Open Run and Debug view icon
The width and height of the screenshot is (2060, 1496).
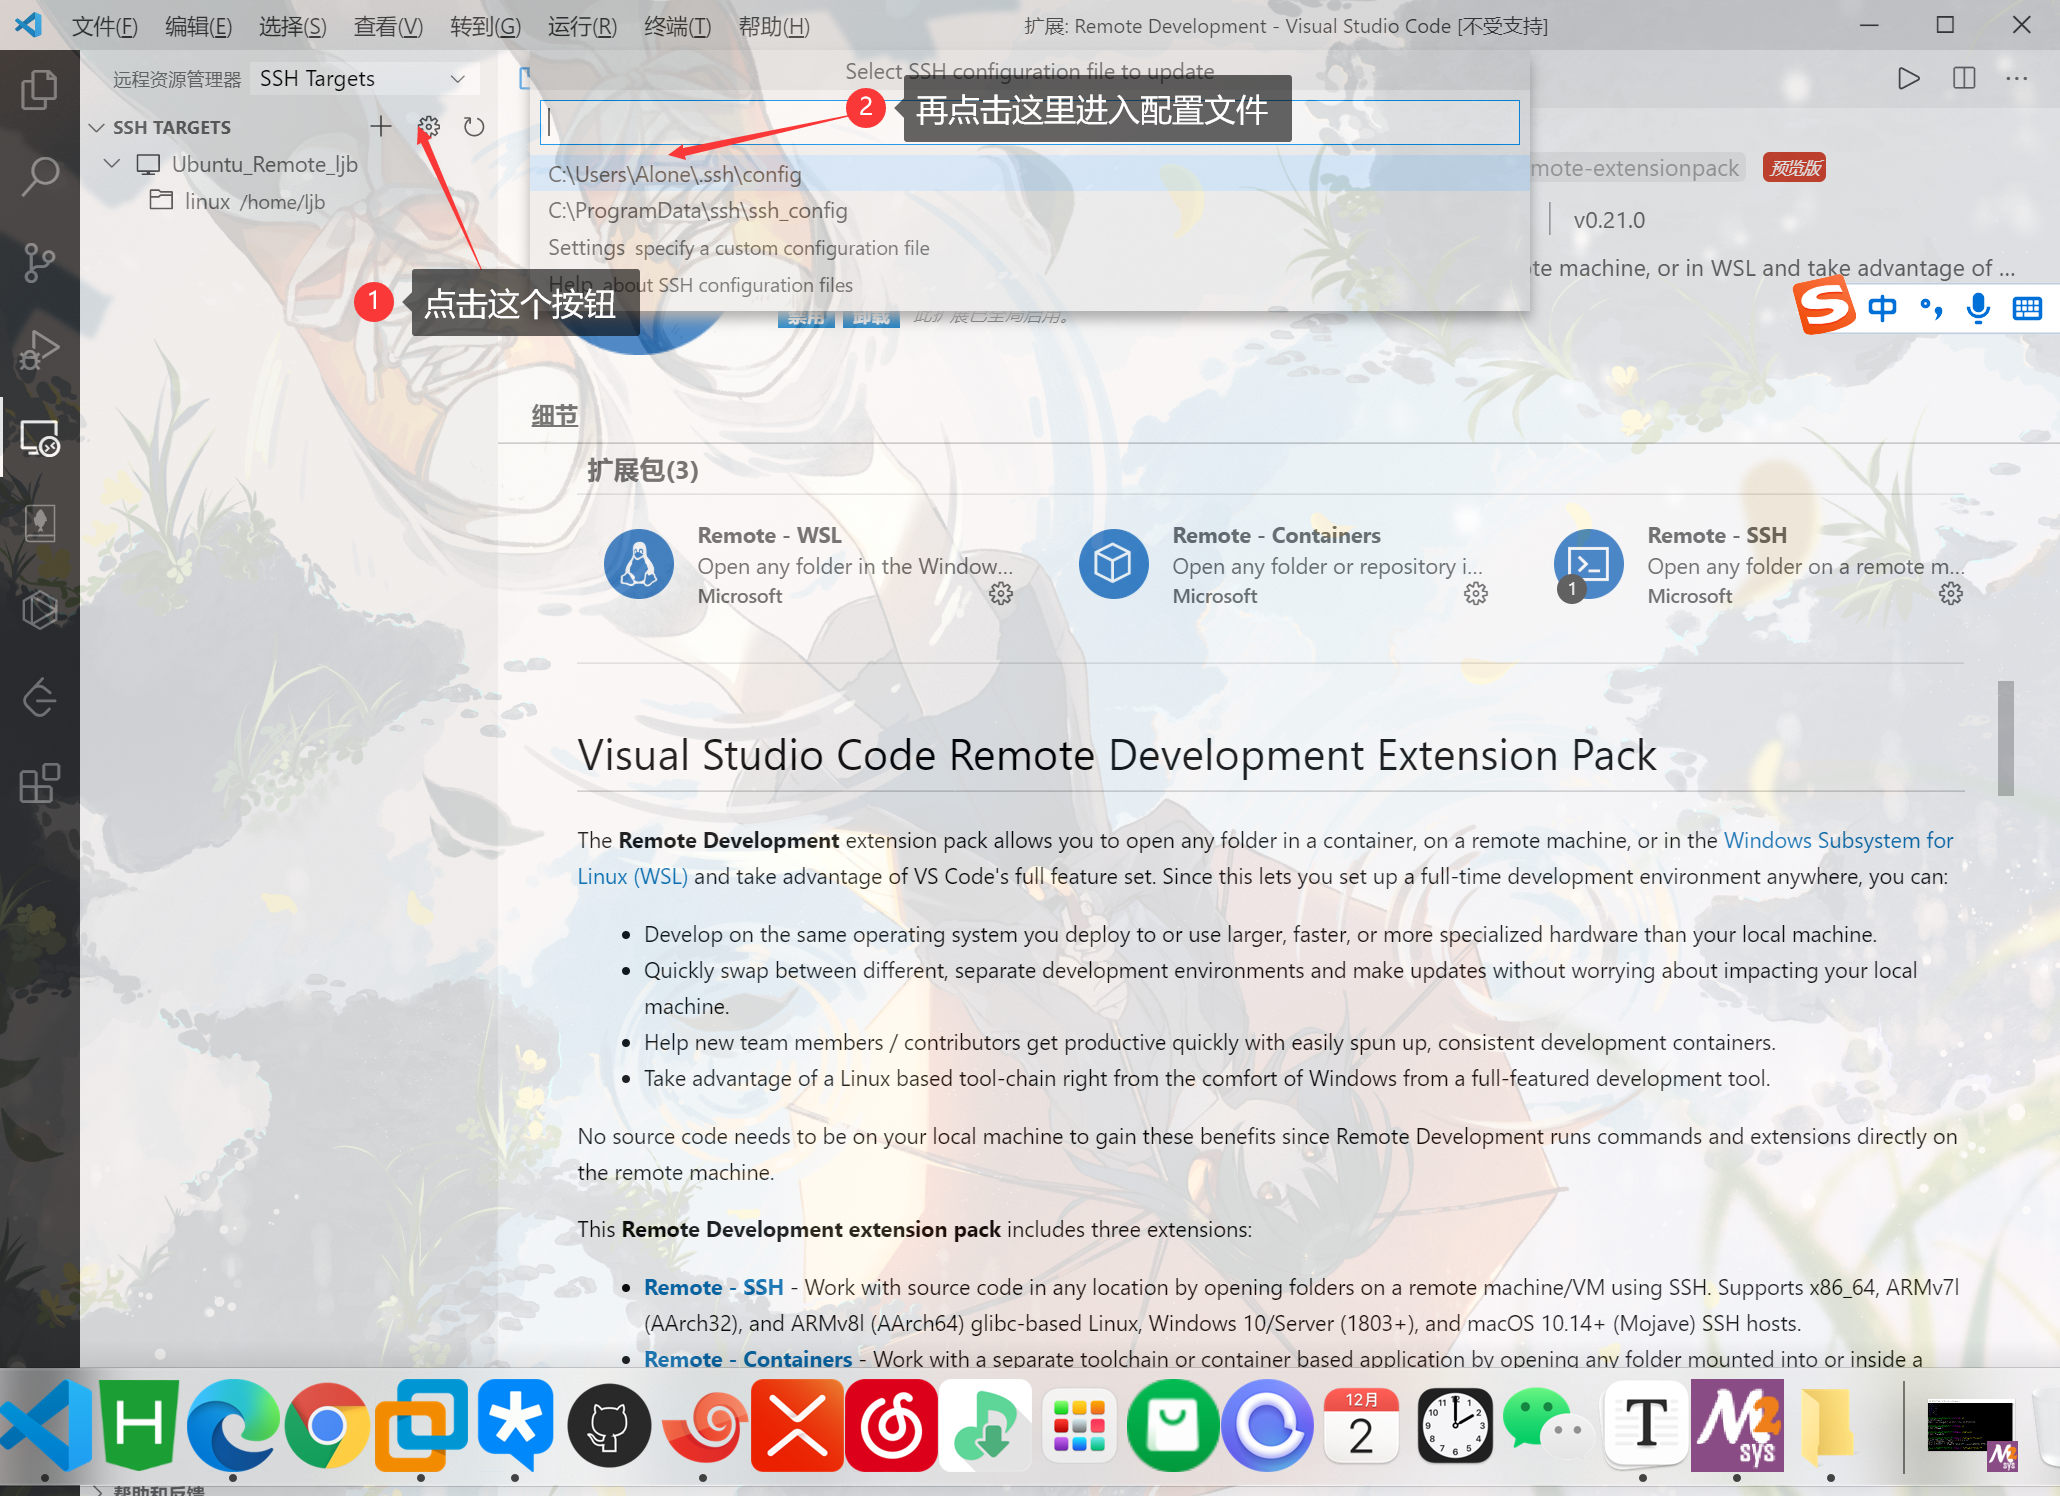[x=39, y=350]
